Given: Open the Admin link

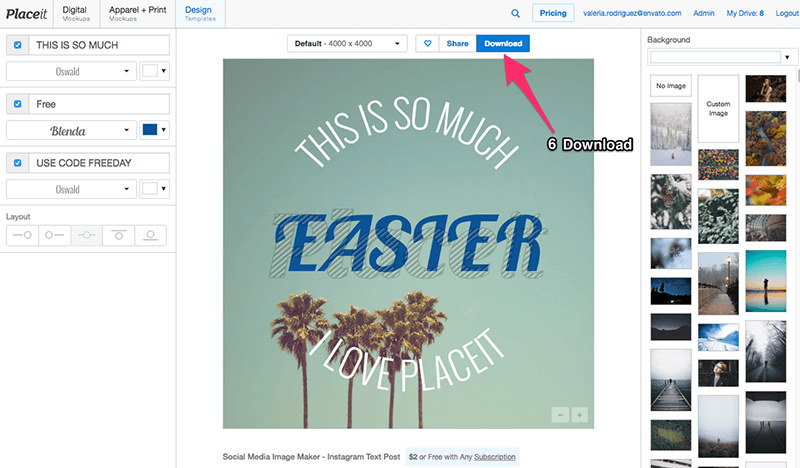Looking at the screenshot, I should pyautogui.click(x=704, y=13).
